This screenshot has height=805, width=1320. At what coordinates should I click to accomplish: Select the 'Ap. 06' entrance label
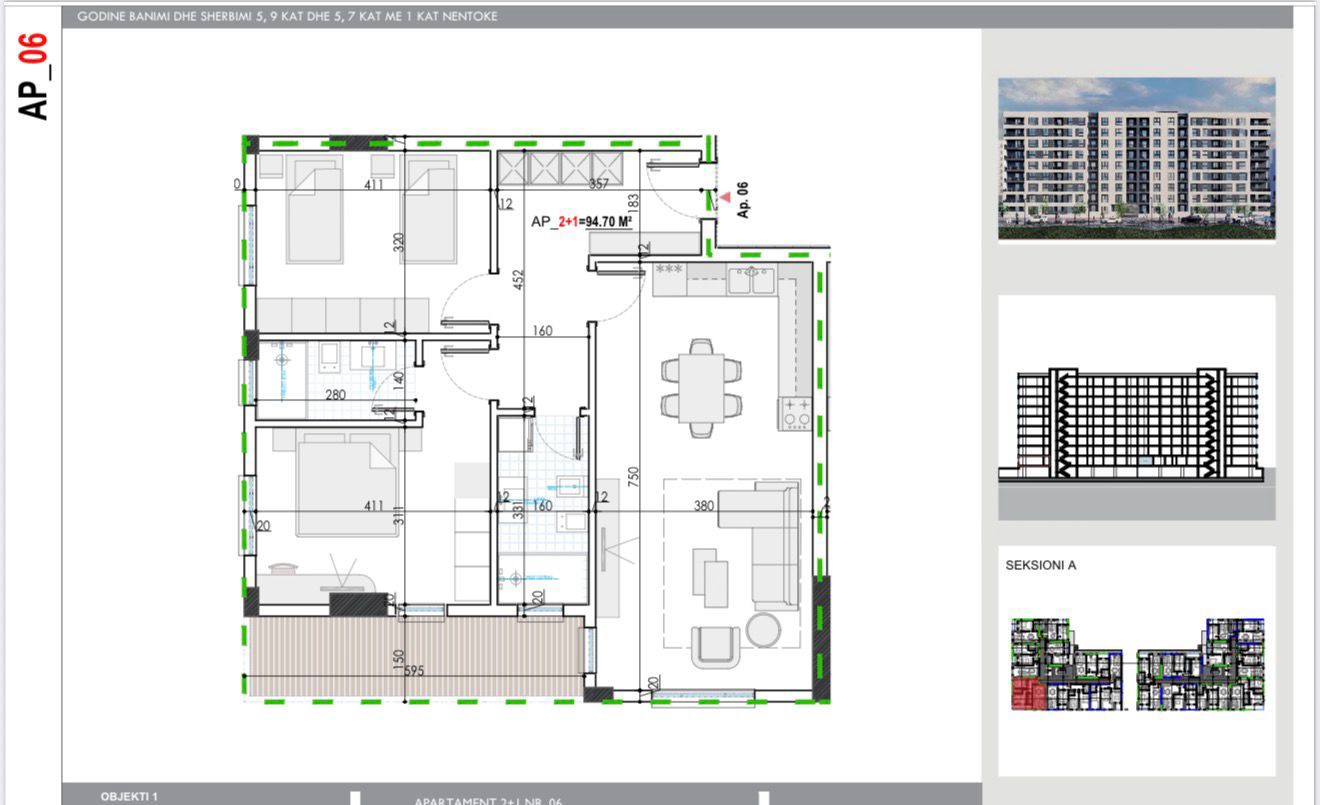[x=743, y=199]
